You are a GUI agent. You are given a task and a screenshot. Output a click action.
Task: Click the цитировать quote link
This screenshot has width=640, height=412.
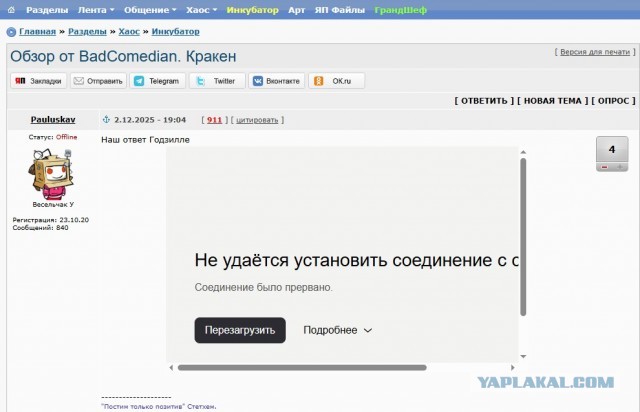(x=257, y=120)
